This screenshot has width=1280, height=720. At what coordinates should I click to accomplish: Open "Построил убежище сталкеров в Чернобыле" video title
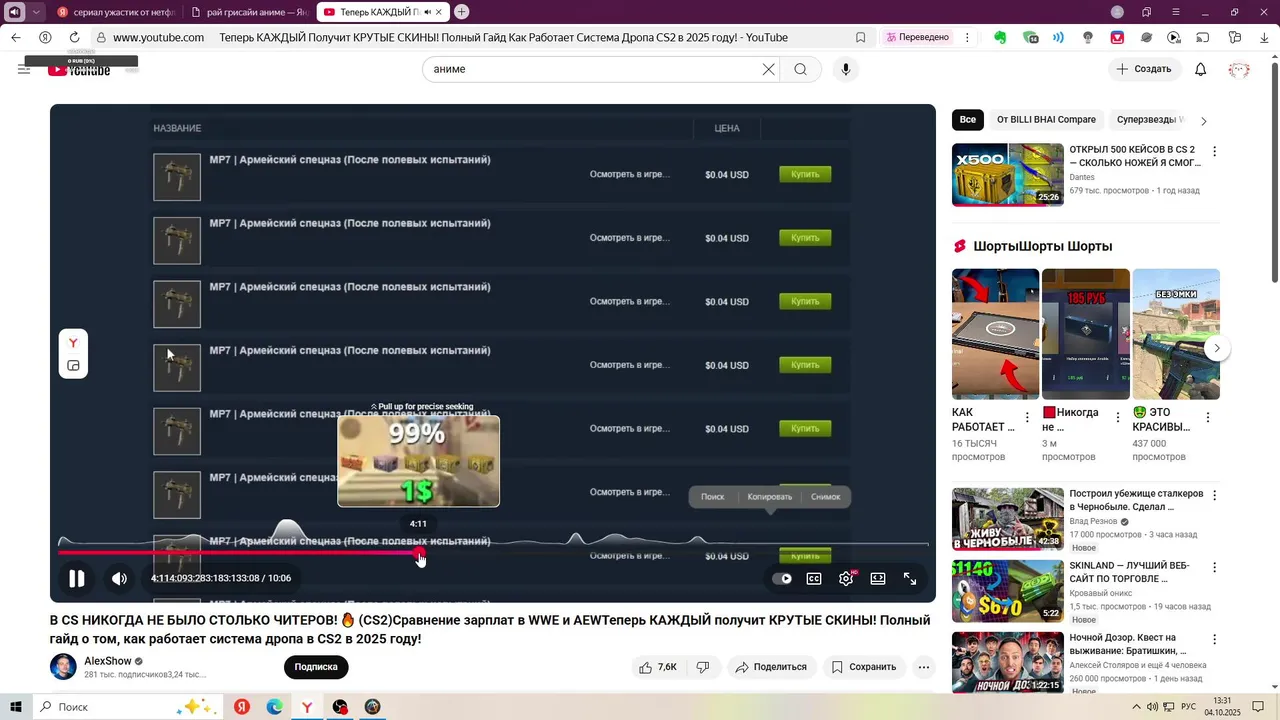(x=1136, y=500)
